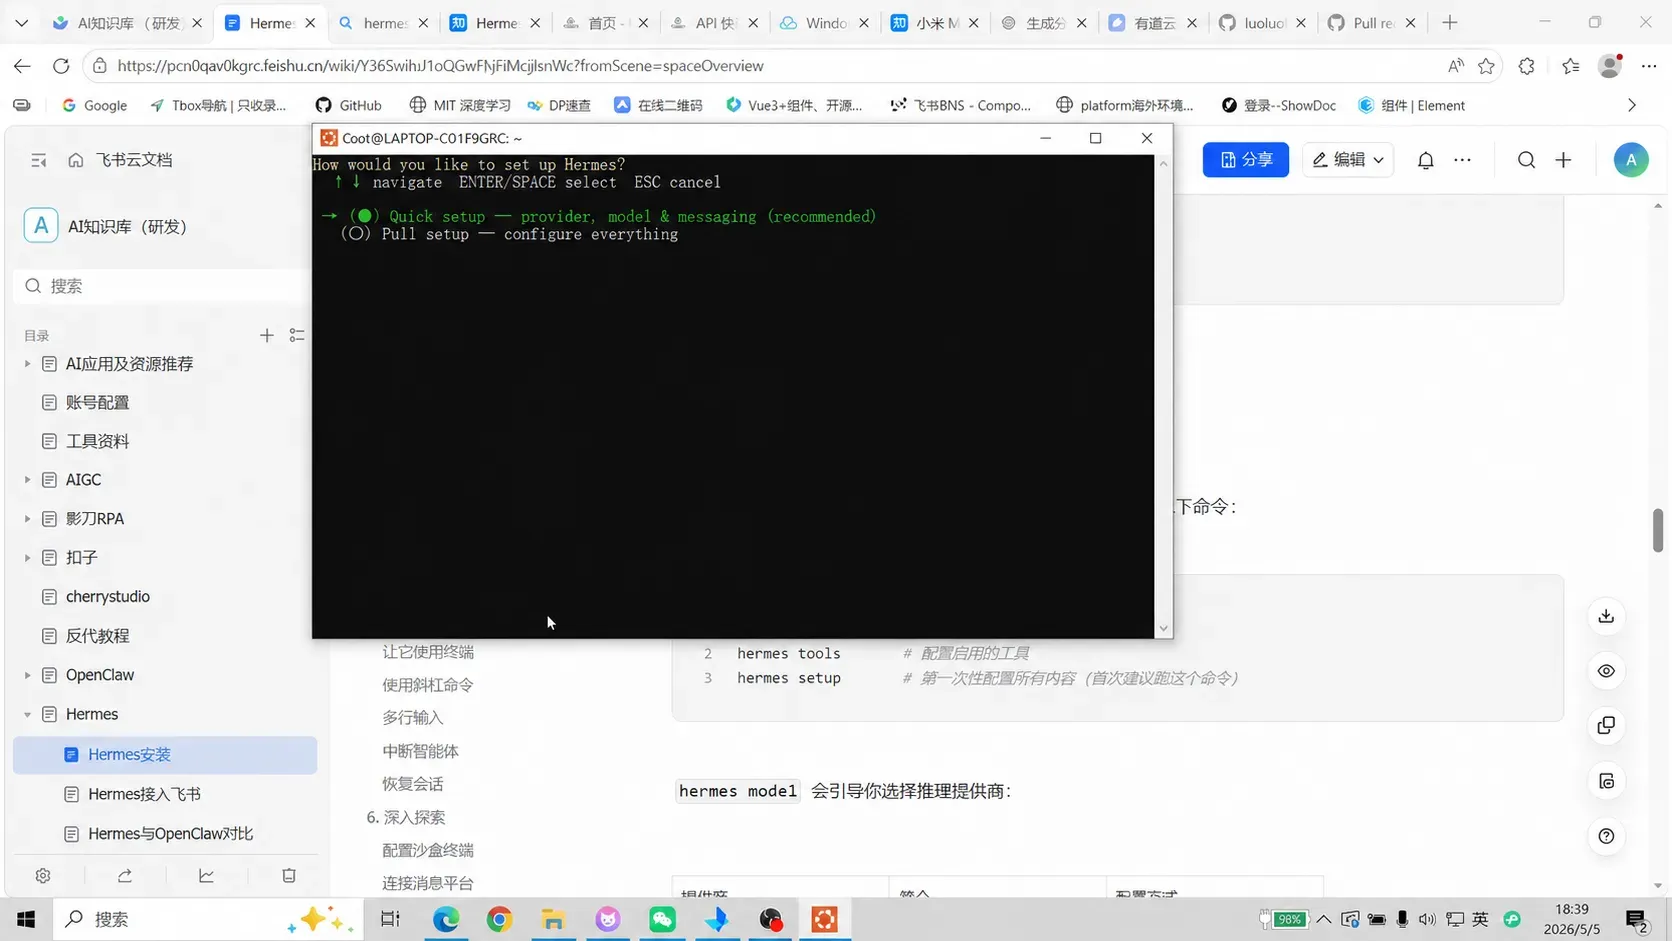This screenshot has width=1672, height=941.
Task: Click terminal scrollbar down arrow
Action: (1163, 629)
